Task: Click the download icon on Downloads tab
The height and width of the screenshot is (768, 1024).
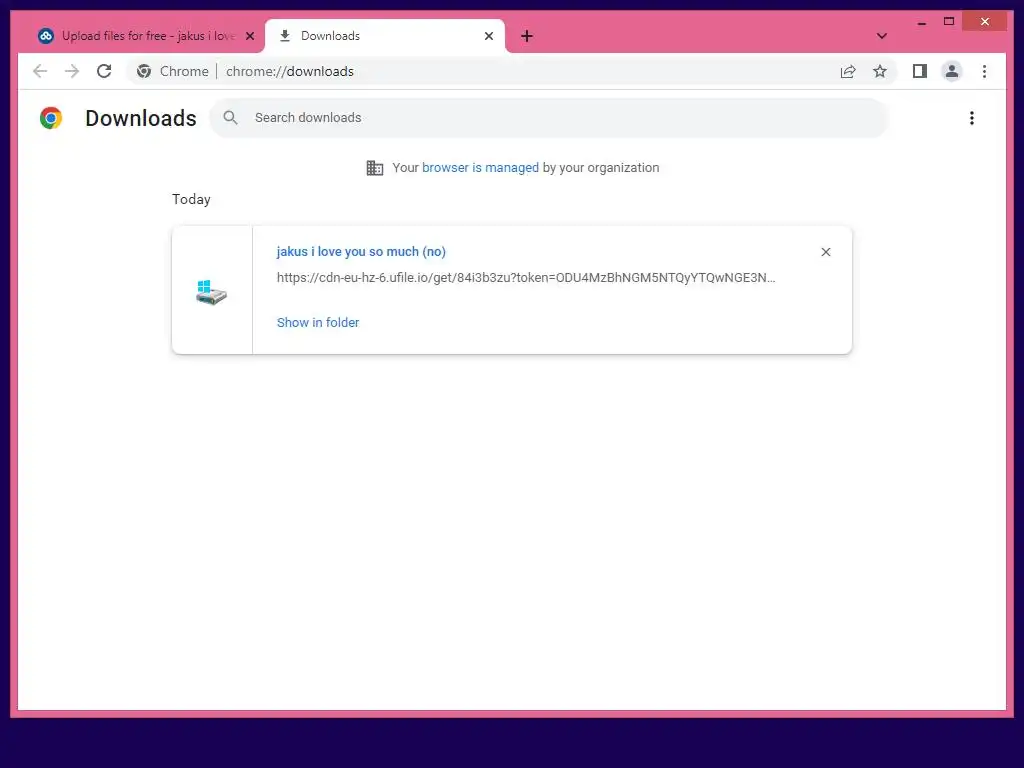Action: click(x=285, y=36)
